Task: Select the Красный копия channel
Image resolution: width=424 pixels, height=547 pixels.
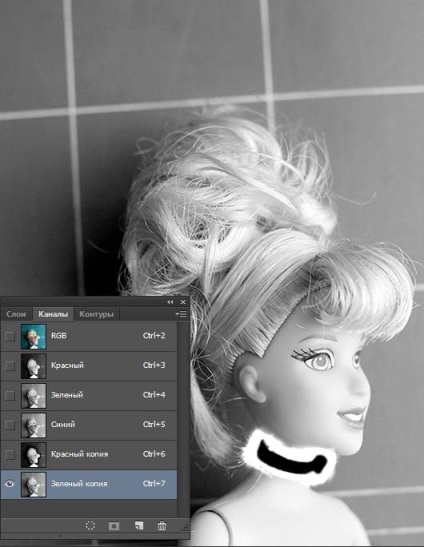Action: (89, 455)
